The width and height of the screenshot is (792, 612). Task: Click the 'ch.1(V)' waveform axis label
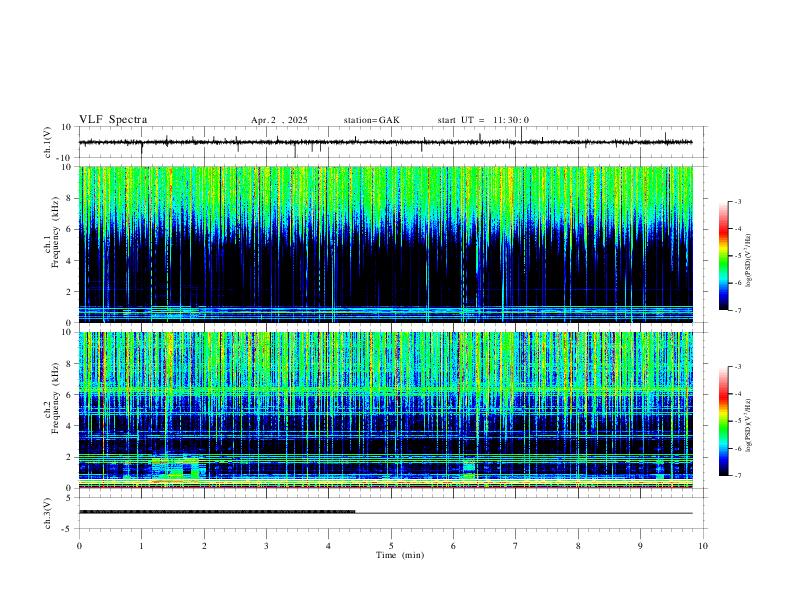[48, 142]
